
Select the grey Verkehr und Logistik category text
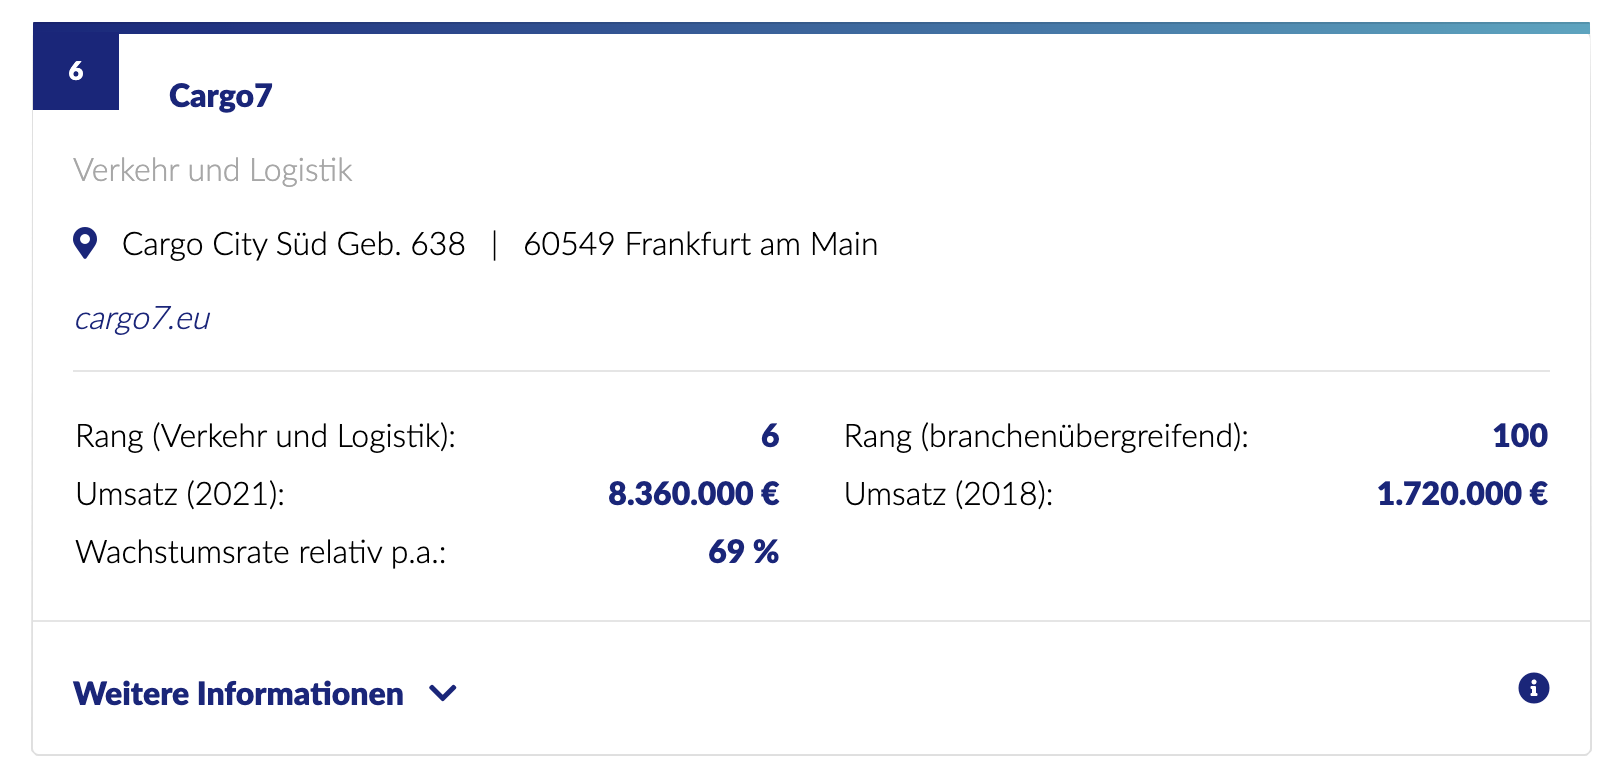click(212, 170)
